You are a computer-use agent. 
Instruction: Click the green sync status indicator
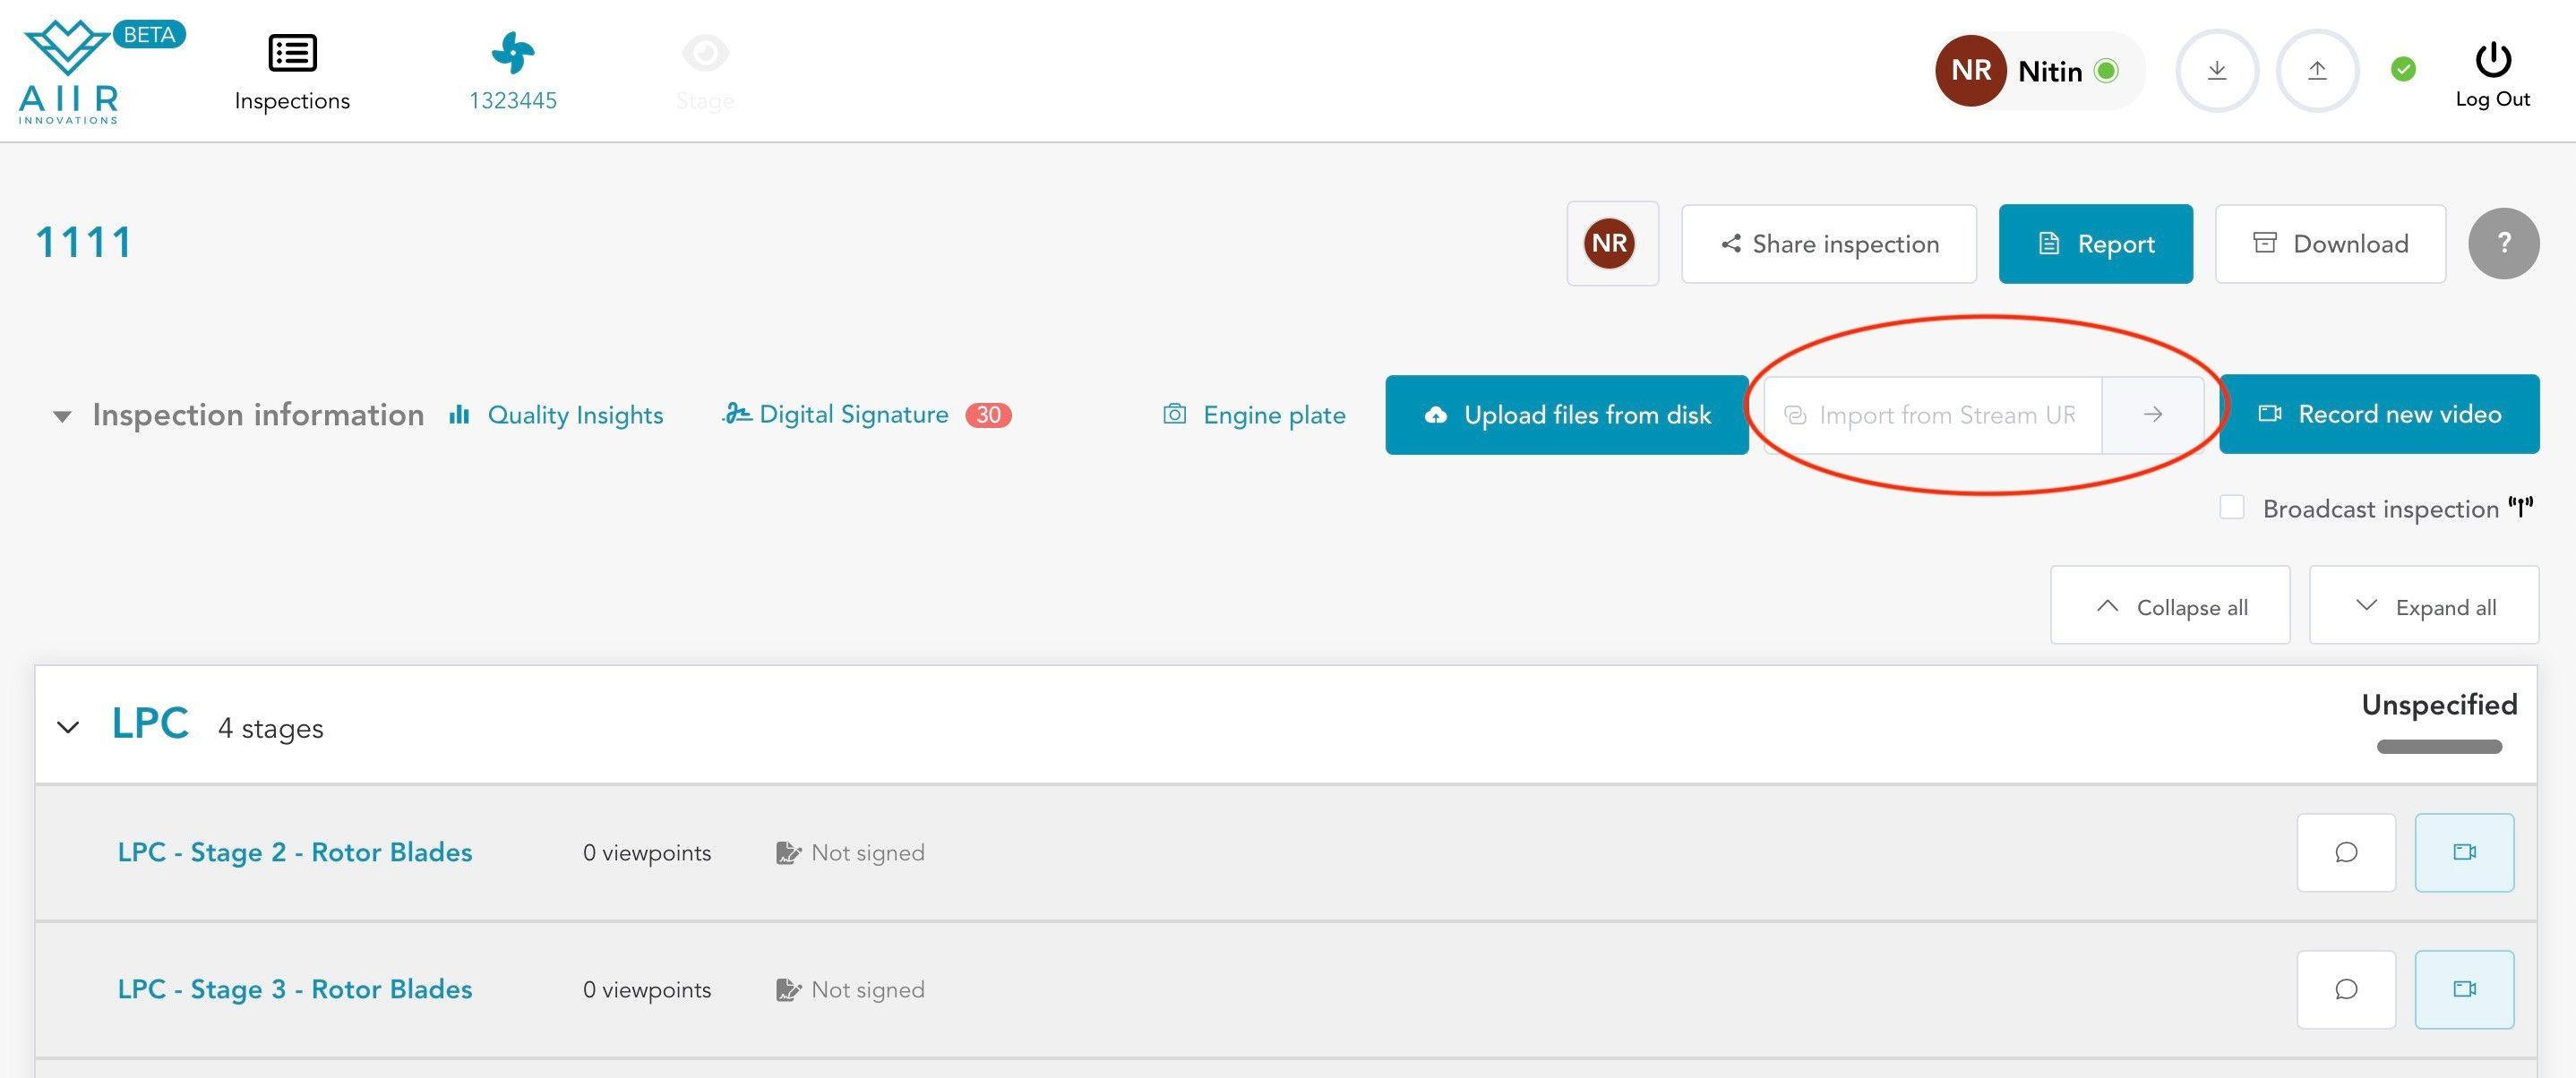(2402, 70)
